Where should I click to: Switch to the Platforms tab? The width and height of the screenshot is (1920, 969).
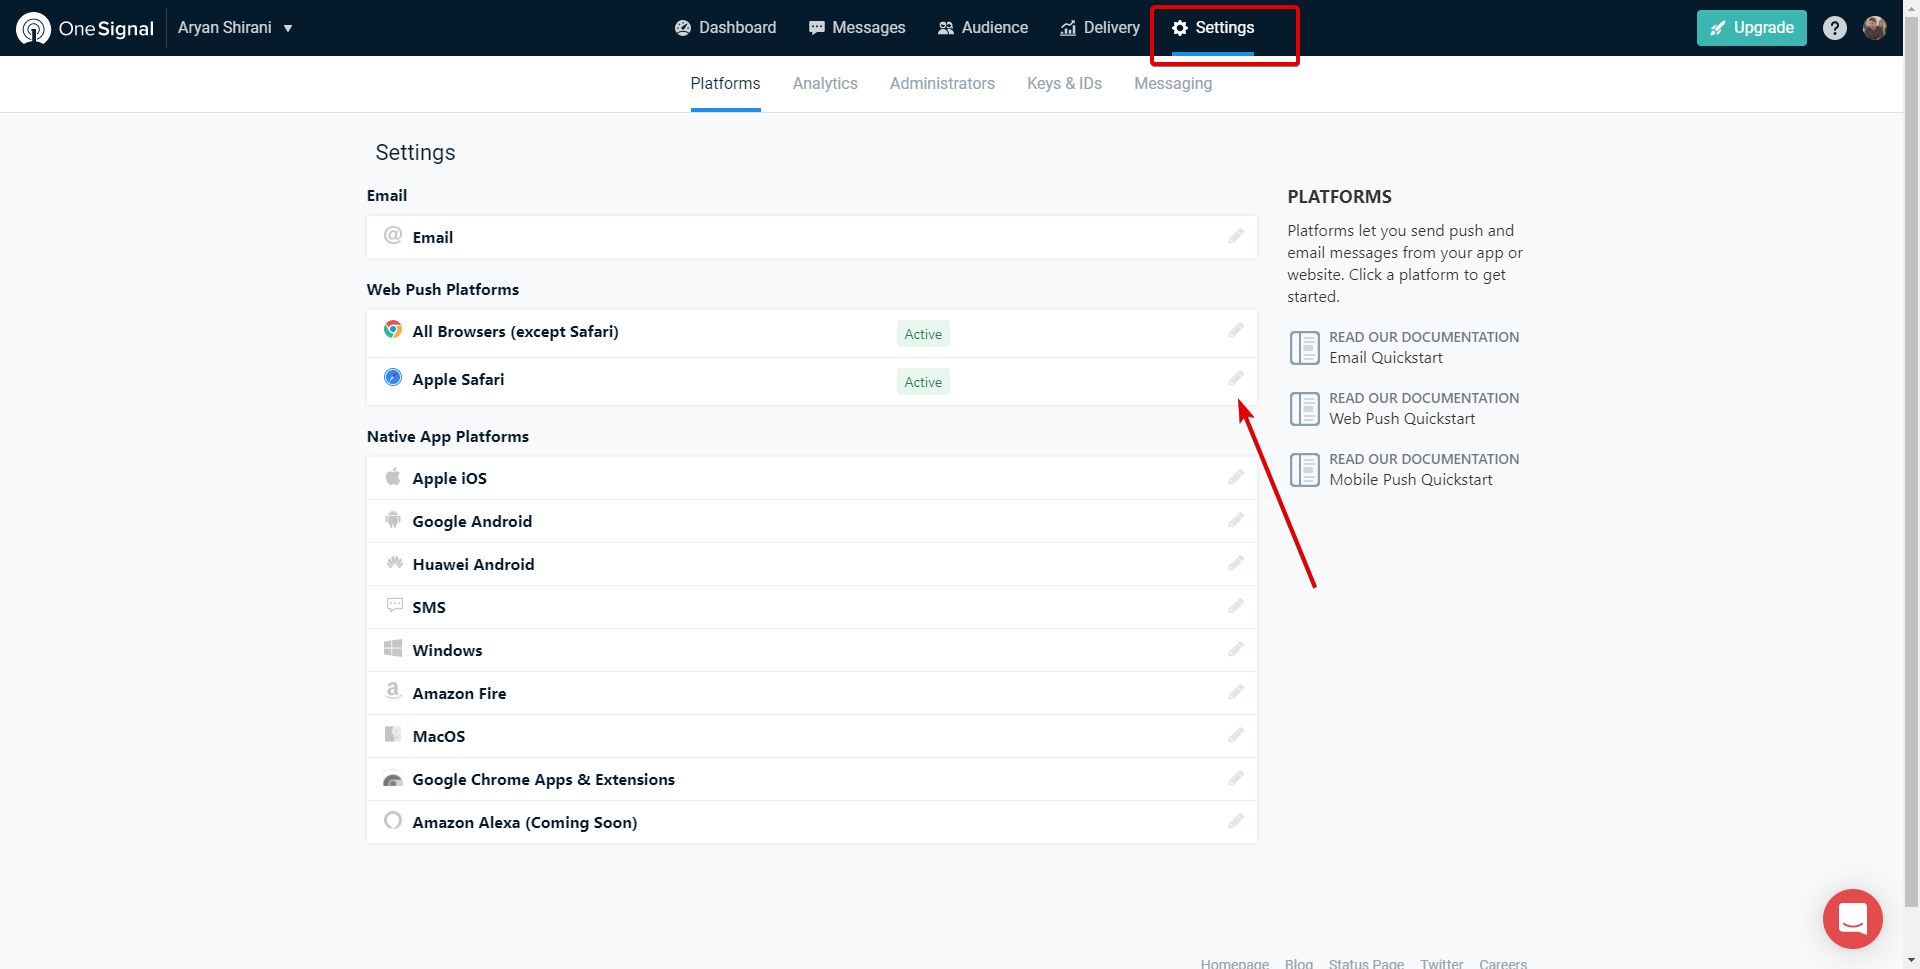tap(725, 84)
